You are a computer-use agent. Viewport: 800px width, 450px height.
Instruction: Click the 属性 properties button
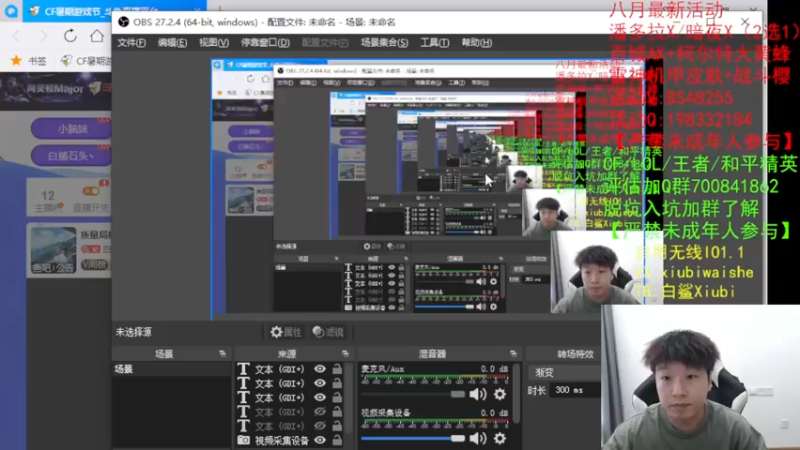pos(286,332)
